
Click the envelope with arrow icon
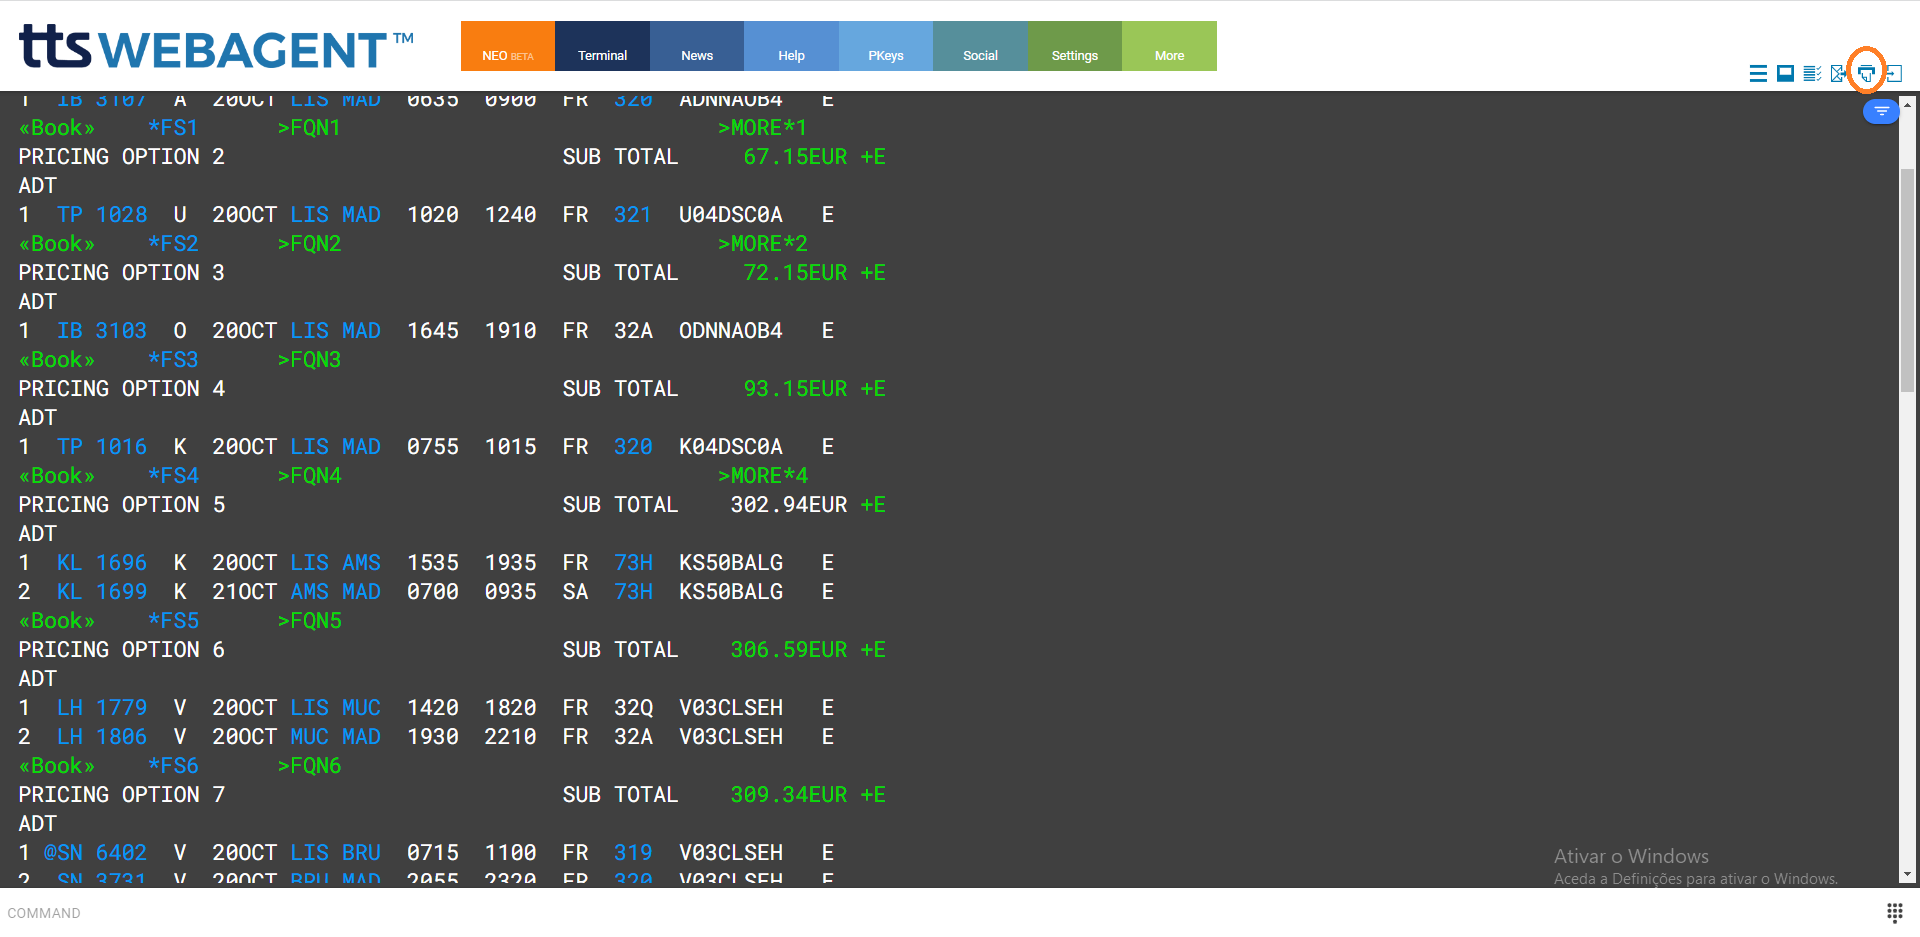click(1838, 73)
